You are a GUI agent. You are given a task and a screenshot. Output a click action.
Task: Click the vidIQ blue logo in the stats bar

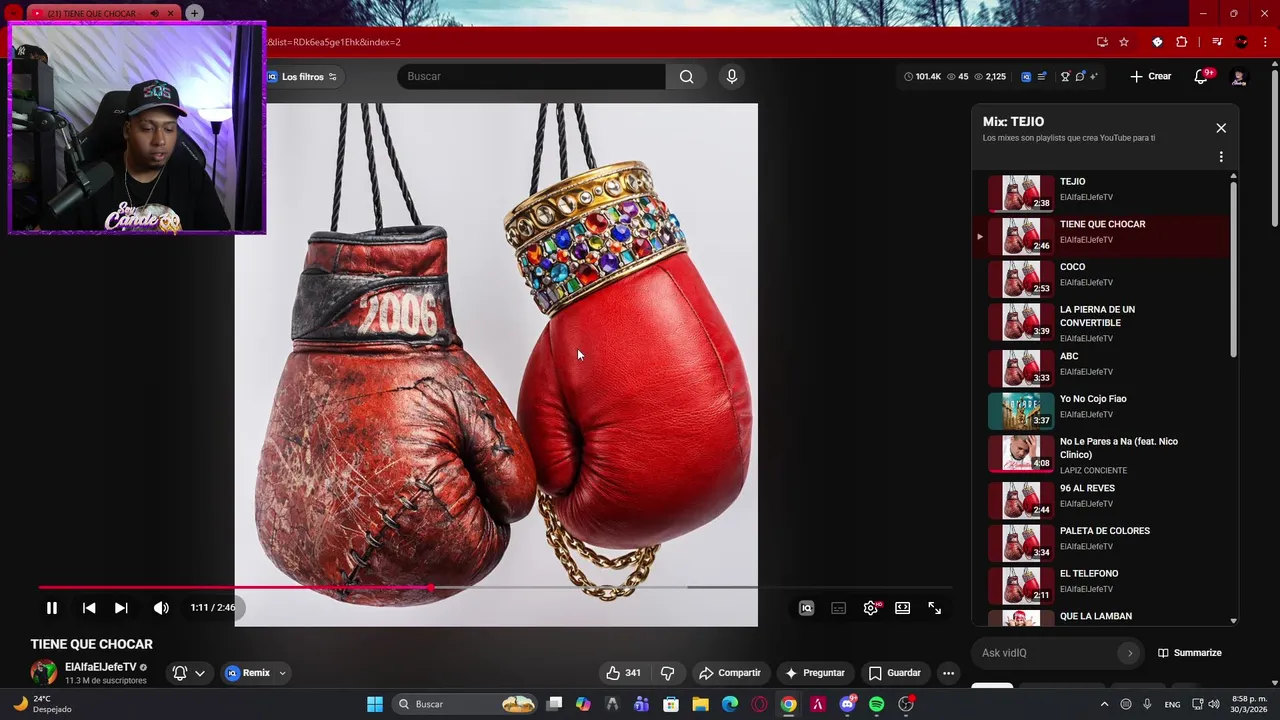click(1026, 76)
